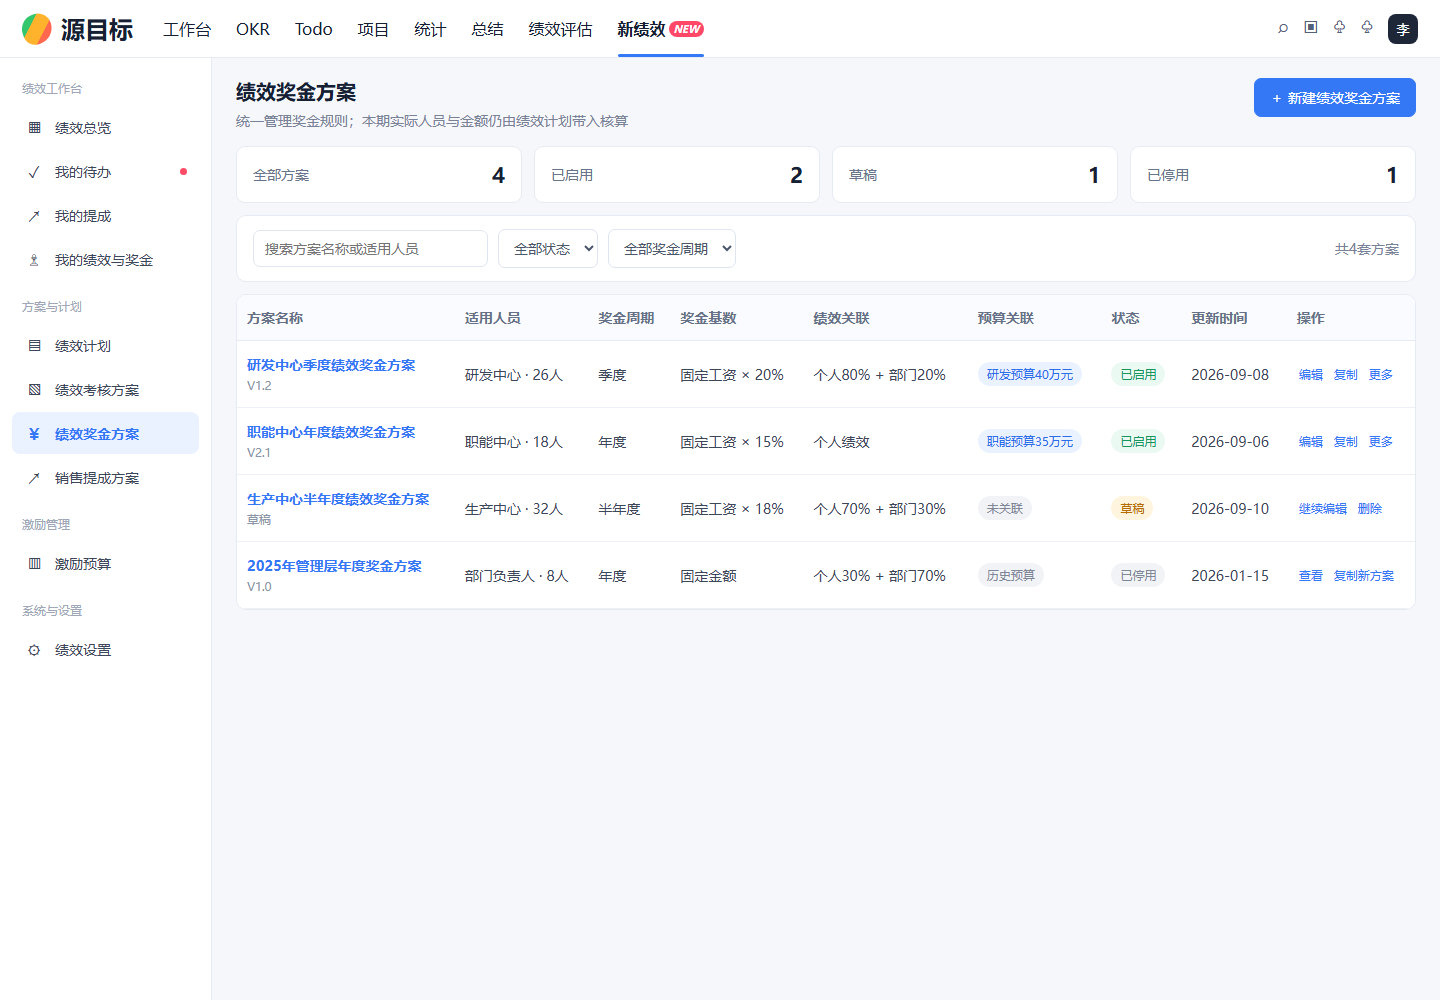Click the 我的提成 arrow icon

[x=35, y=216]
